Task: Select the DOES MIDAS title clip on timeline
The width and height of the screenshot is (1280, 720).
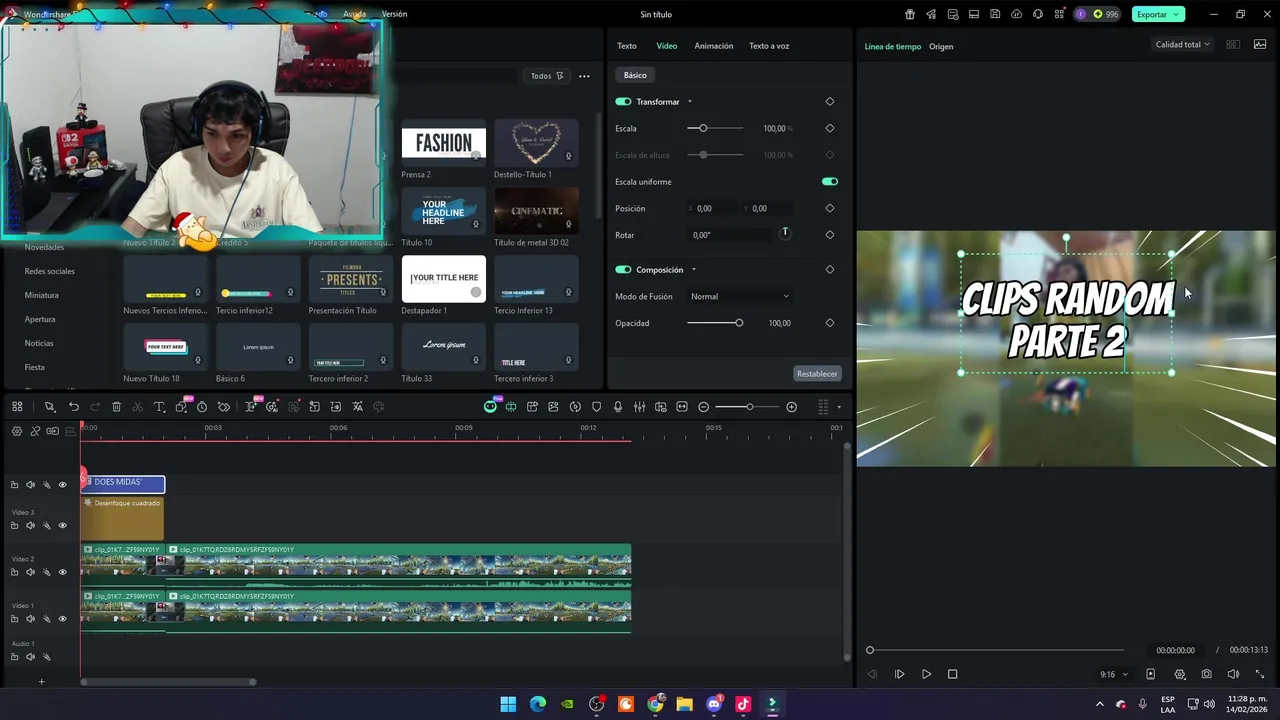Action: pos(123,484)
